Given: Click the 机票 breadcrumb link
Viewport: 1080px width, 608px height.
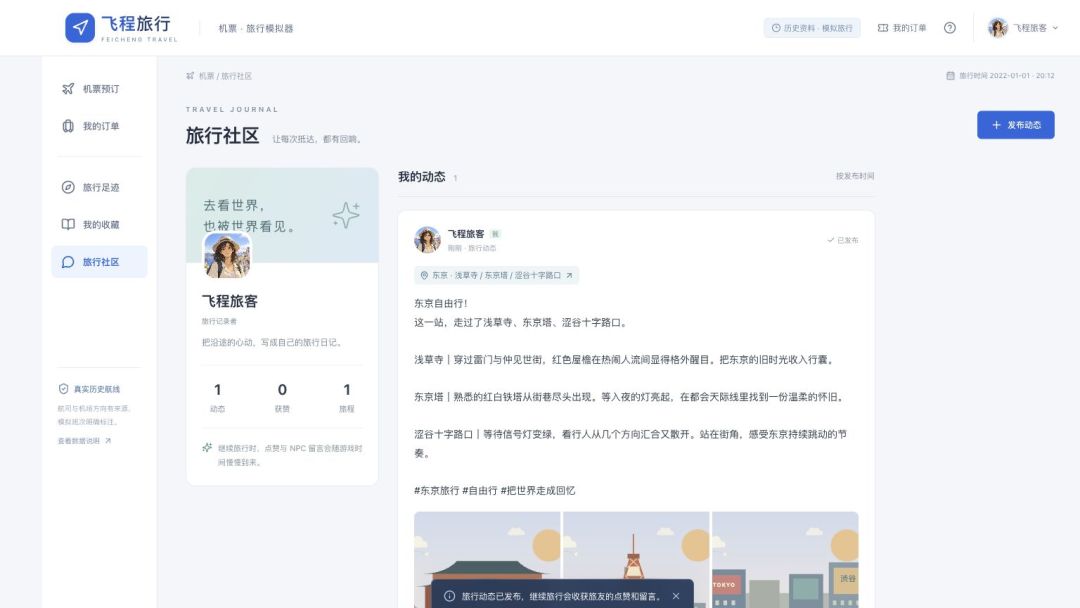Looking at the screenshot, I should [207, 76].
